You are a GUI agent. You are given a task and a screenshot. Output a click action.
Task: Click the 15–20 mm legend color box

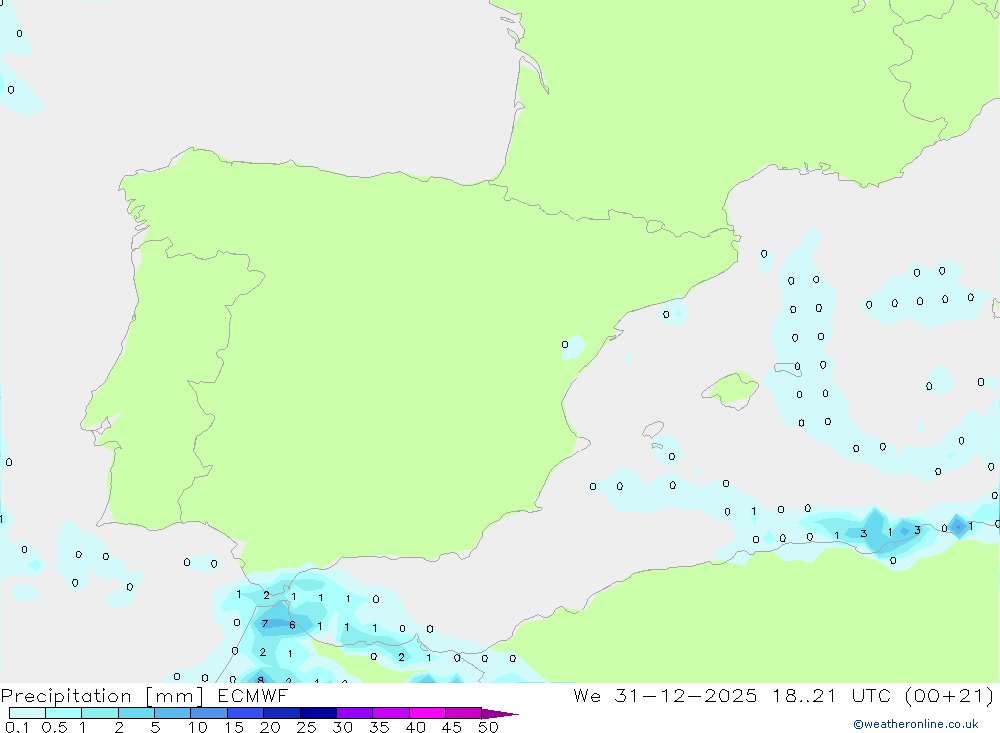pos(245,713)
